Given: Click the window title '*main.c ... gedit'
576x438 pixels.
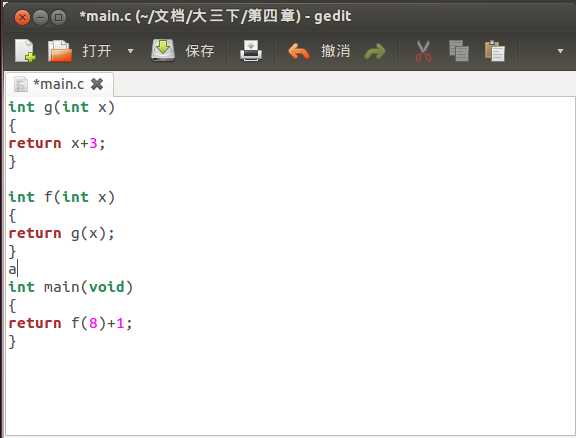Looking at the screenshot, I should 215,17.
